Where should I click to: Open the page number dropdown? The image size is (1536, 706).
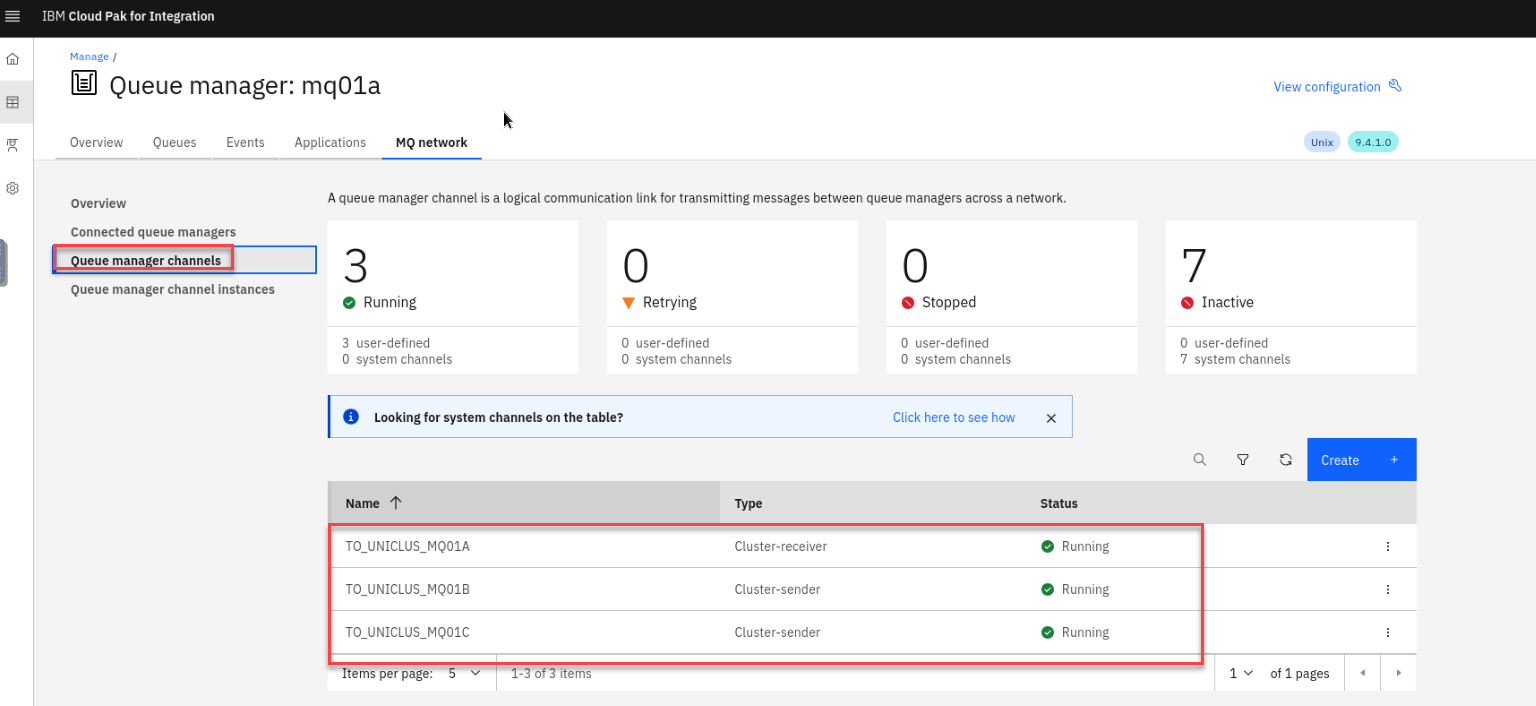tap(1241, 674)
